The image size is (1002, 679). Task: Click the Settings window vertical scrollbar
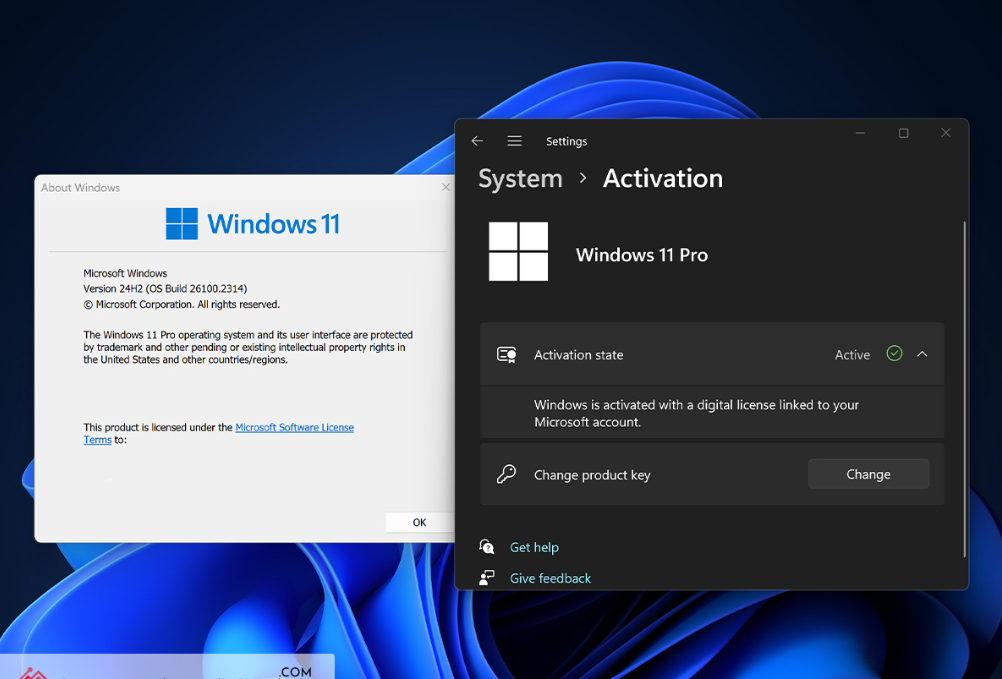[x=964, y=390]
